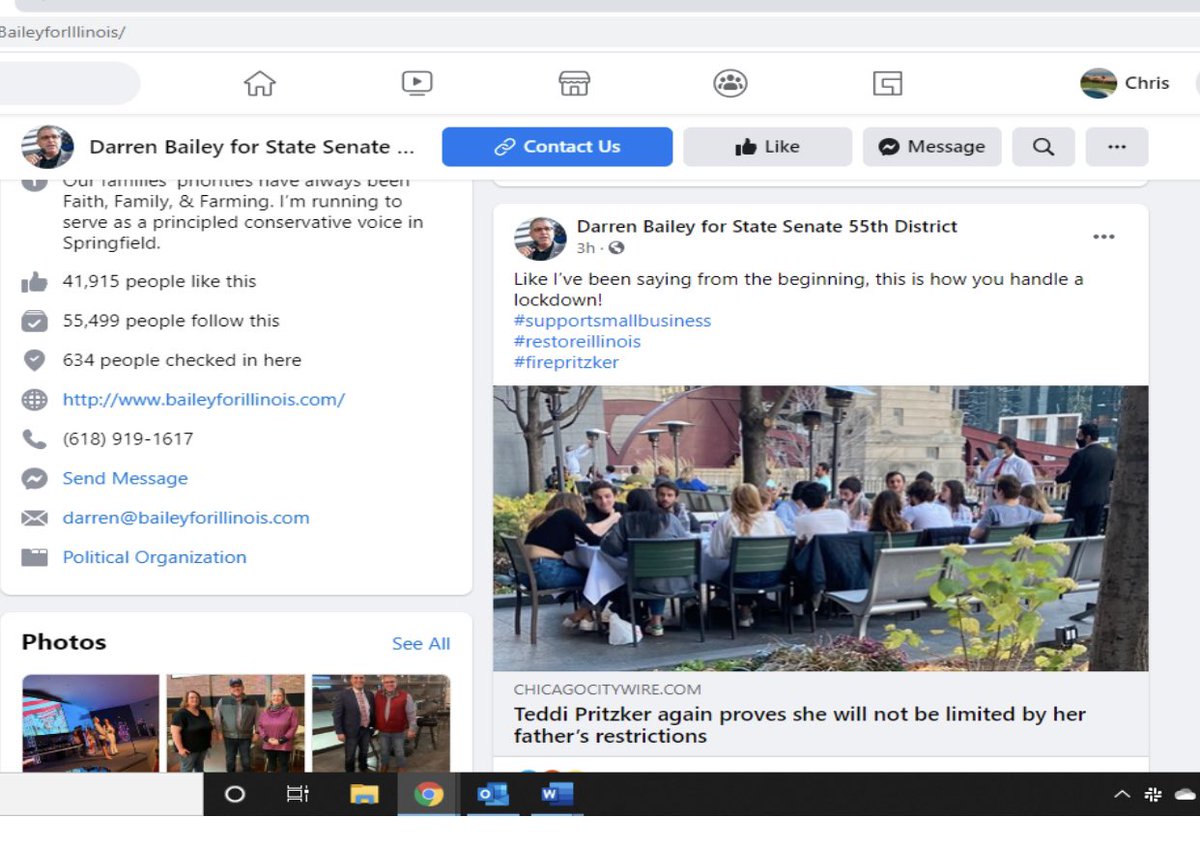Click the phone icon in About
Viewport: 1200px width, 845px height.
click(x=34, y=439)
